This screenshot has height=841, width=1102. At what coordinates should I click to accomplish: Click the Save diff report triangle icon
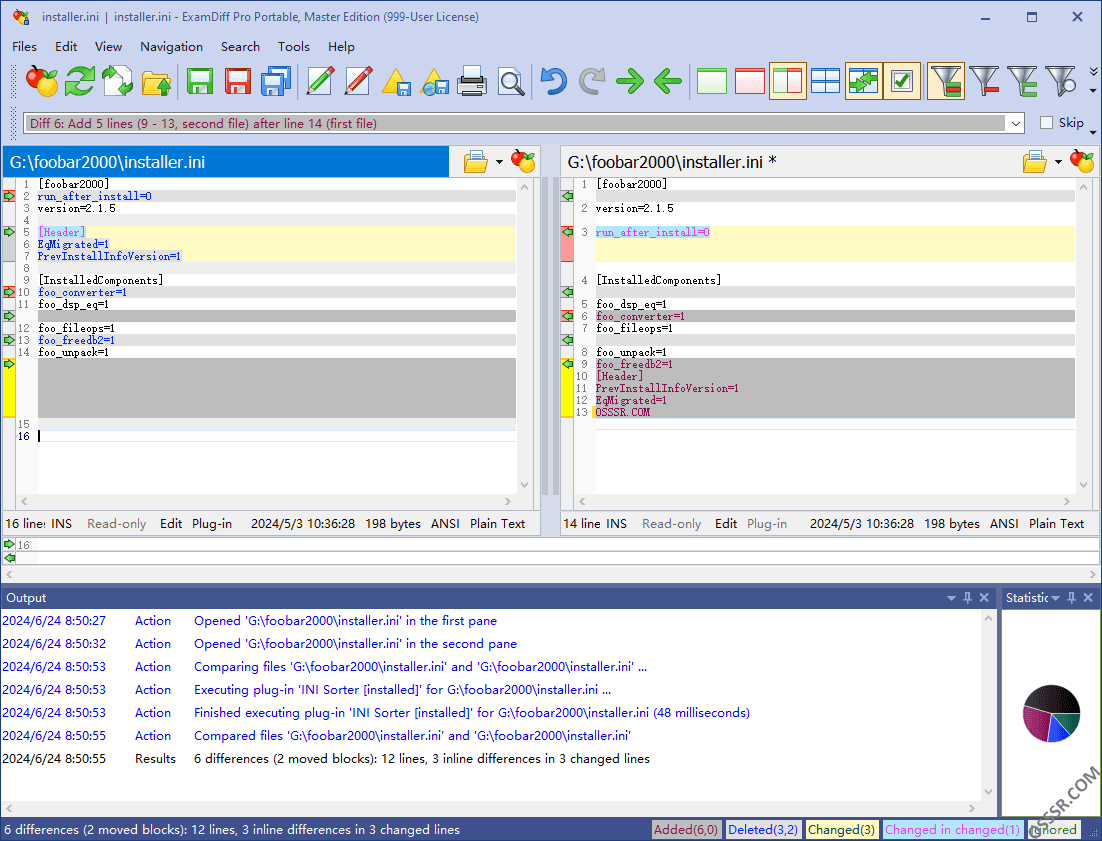(x=396, y=82)
